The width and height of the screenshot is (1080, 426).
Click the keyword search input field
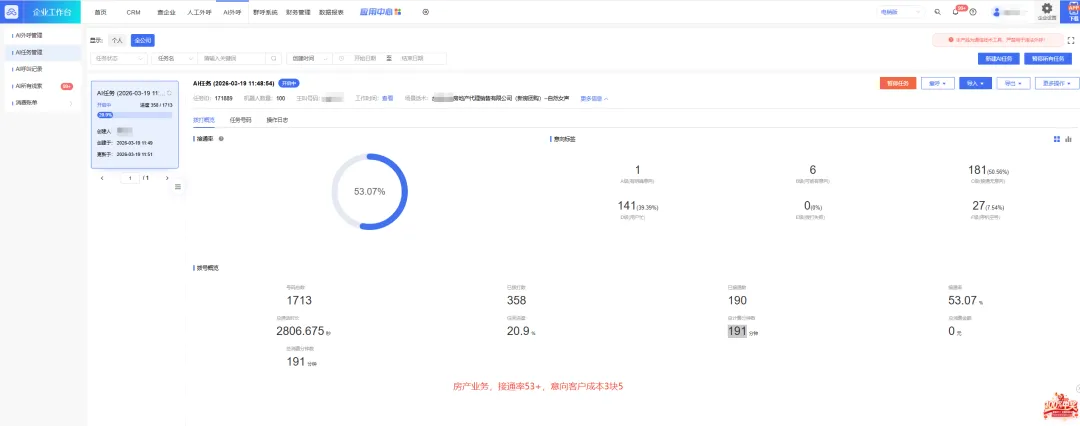[233, 59]
